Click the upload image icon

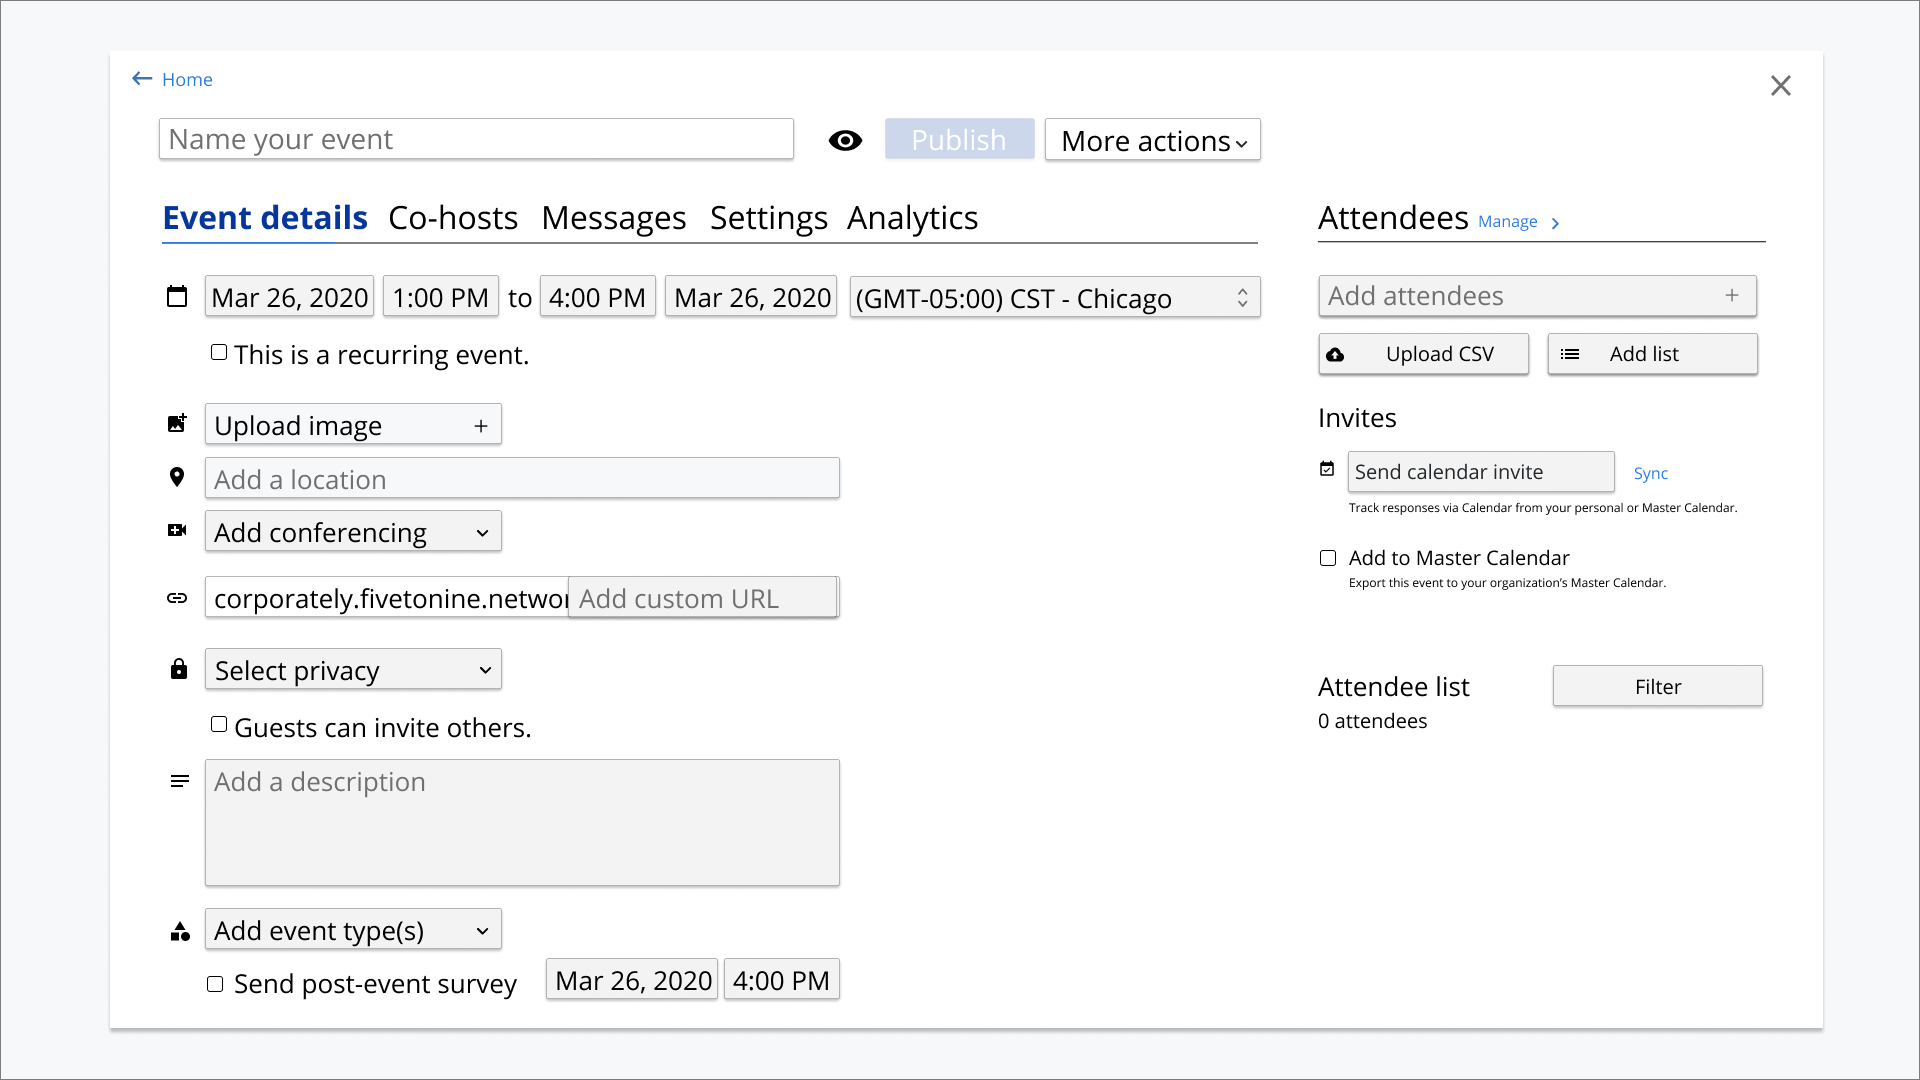tap(177, 423)
